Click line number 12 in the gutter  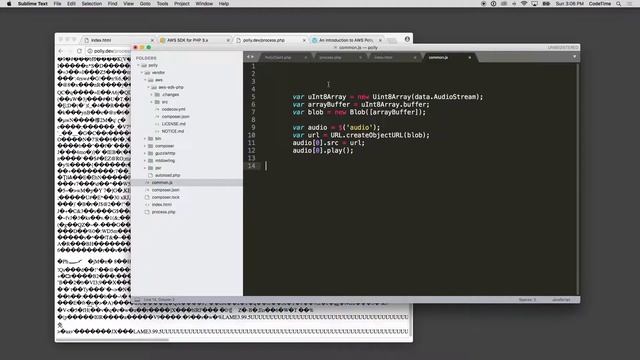251,151
